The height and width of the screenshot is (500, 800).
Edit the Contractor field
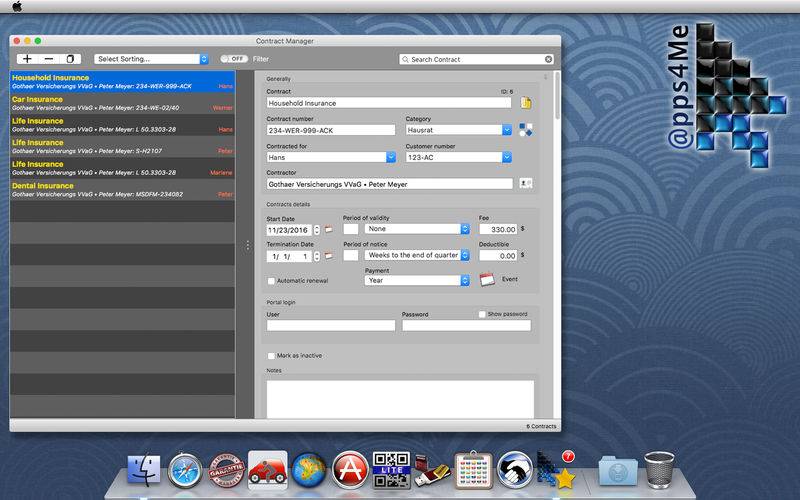pyautogui.click(x=390, y=184)
